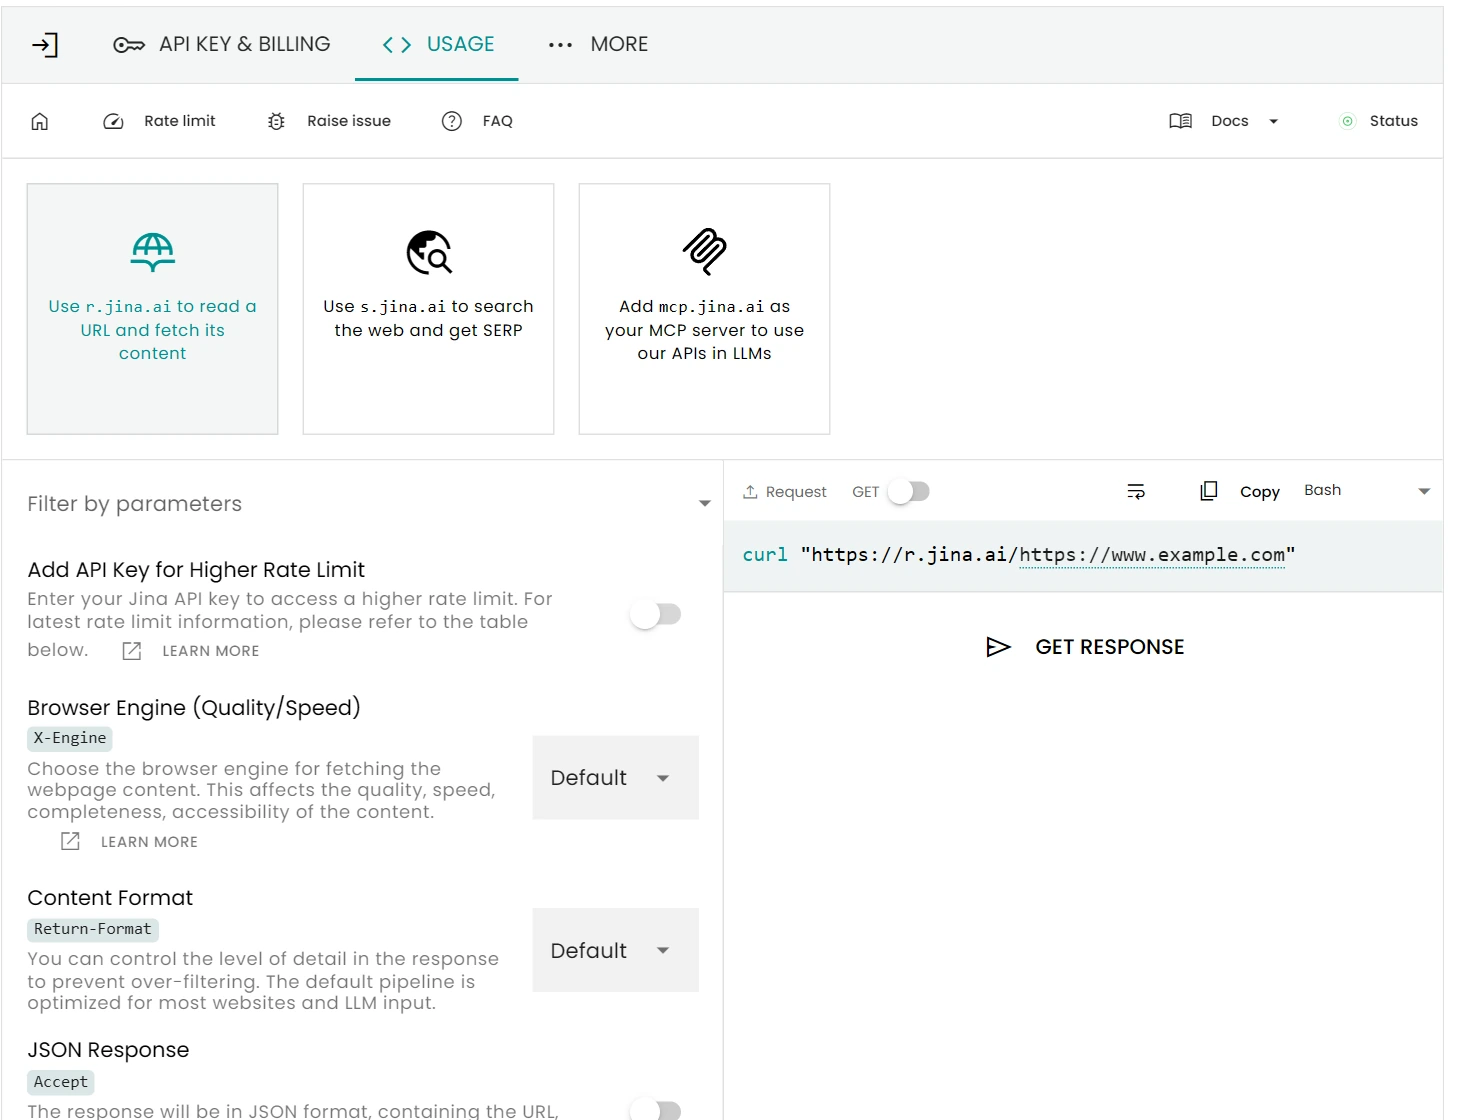1475x1120 pixels.
Task: Open the home icon in the sub-navigation
Action: point(40,121)
